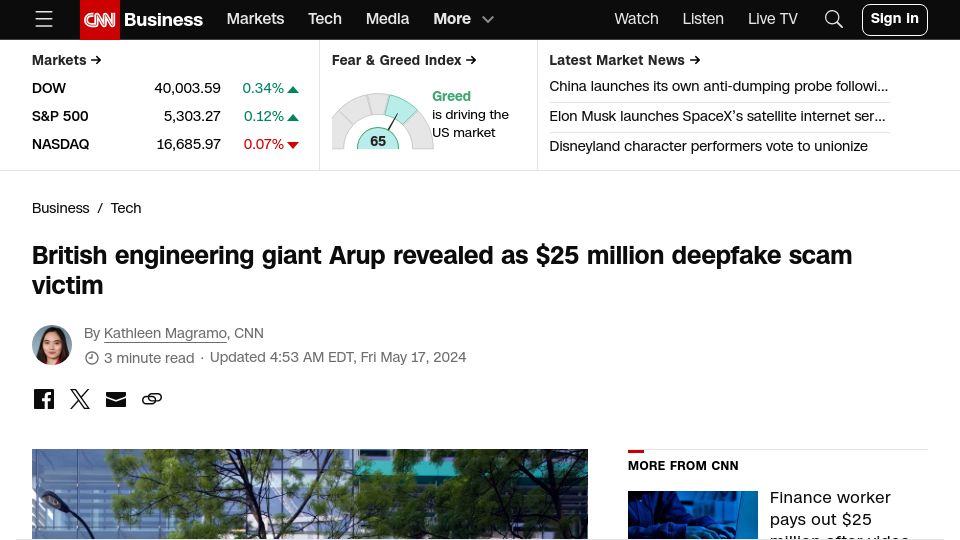Viewport: 960px width, 540px height.
Task: Click the Greed label text
Action: tap(451, 96)
